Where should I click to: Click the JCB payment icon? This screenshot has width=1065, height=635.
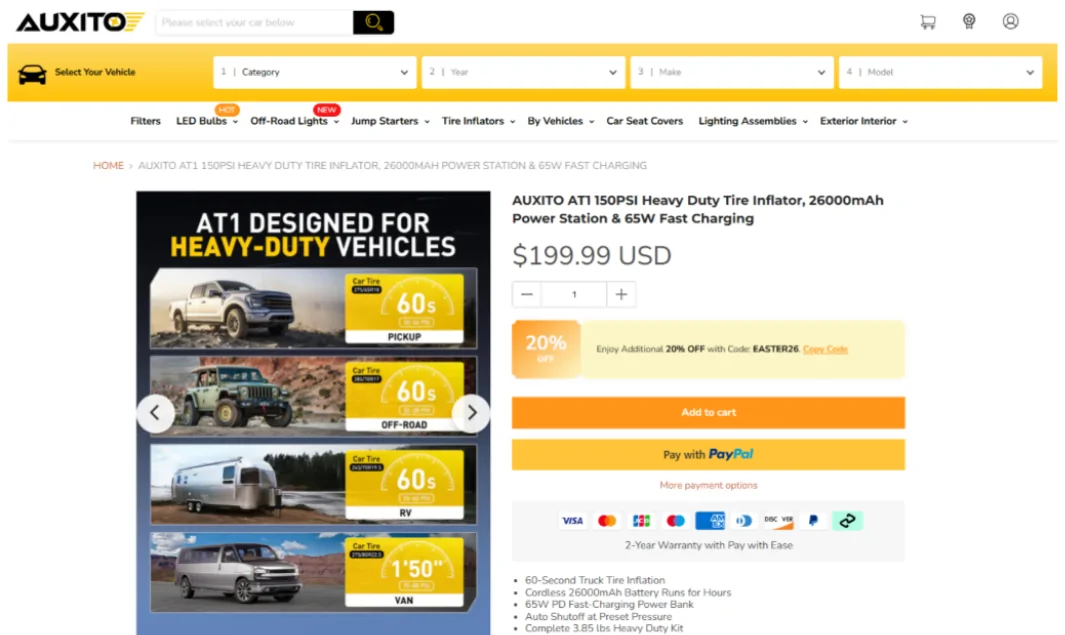click(641, 521)
